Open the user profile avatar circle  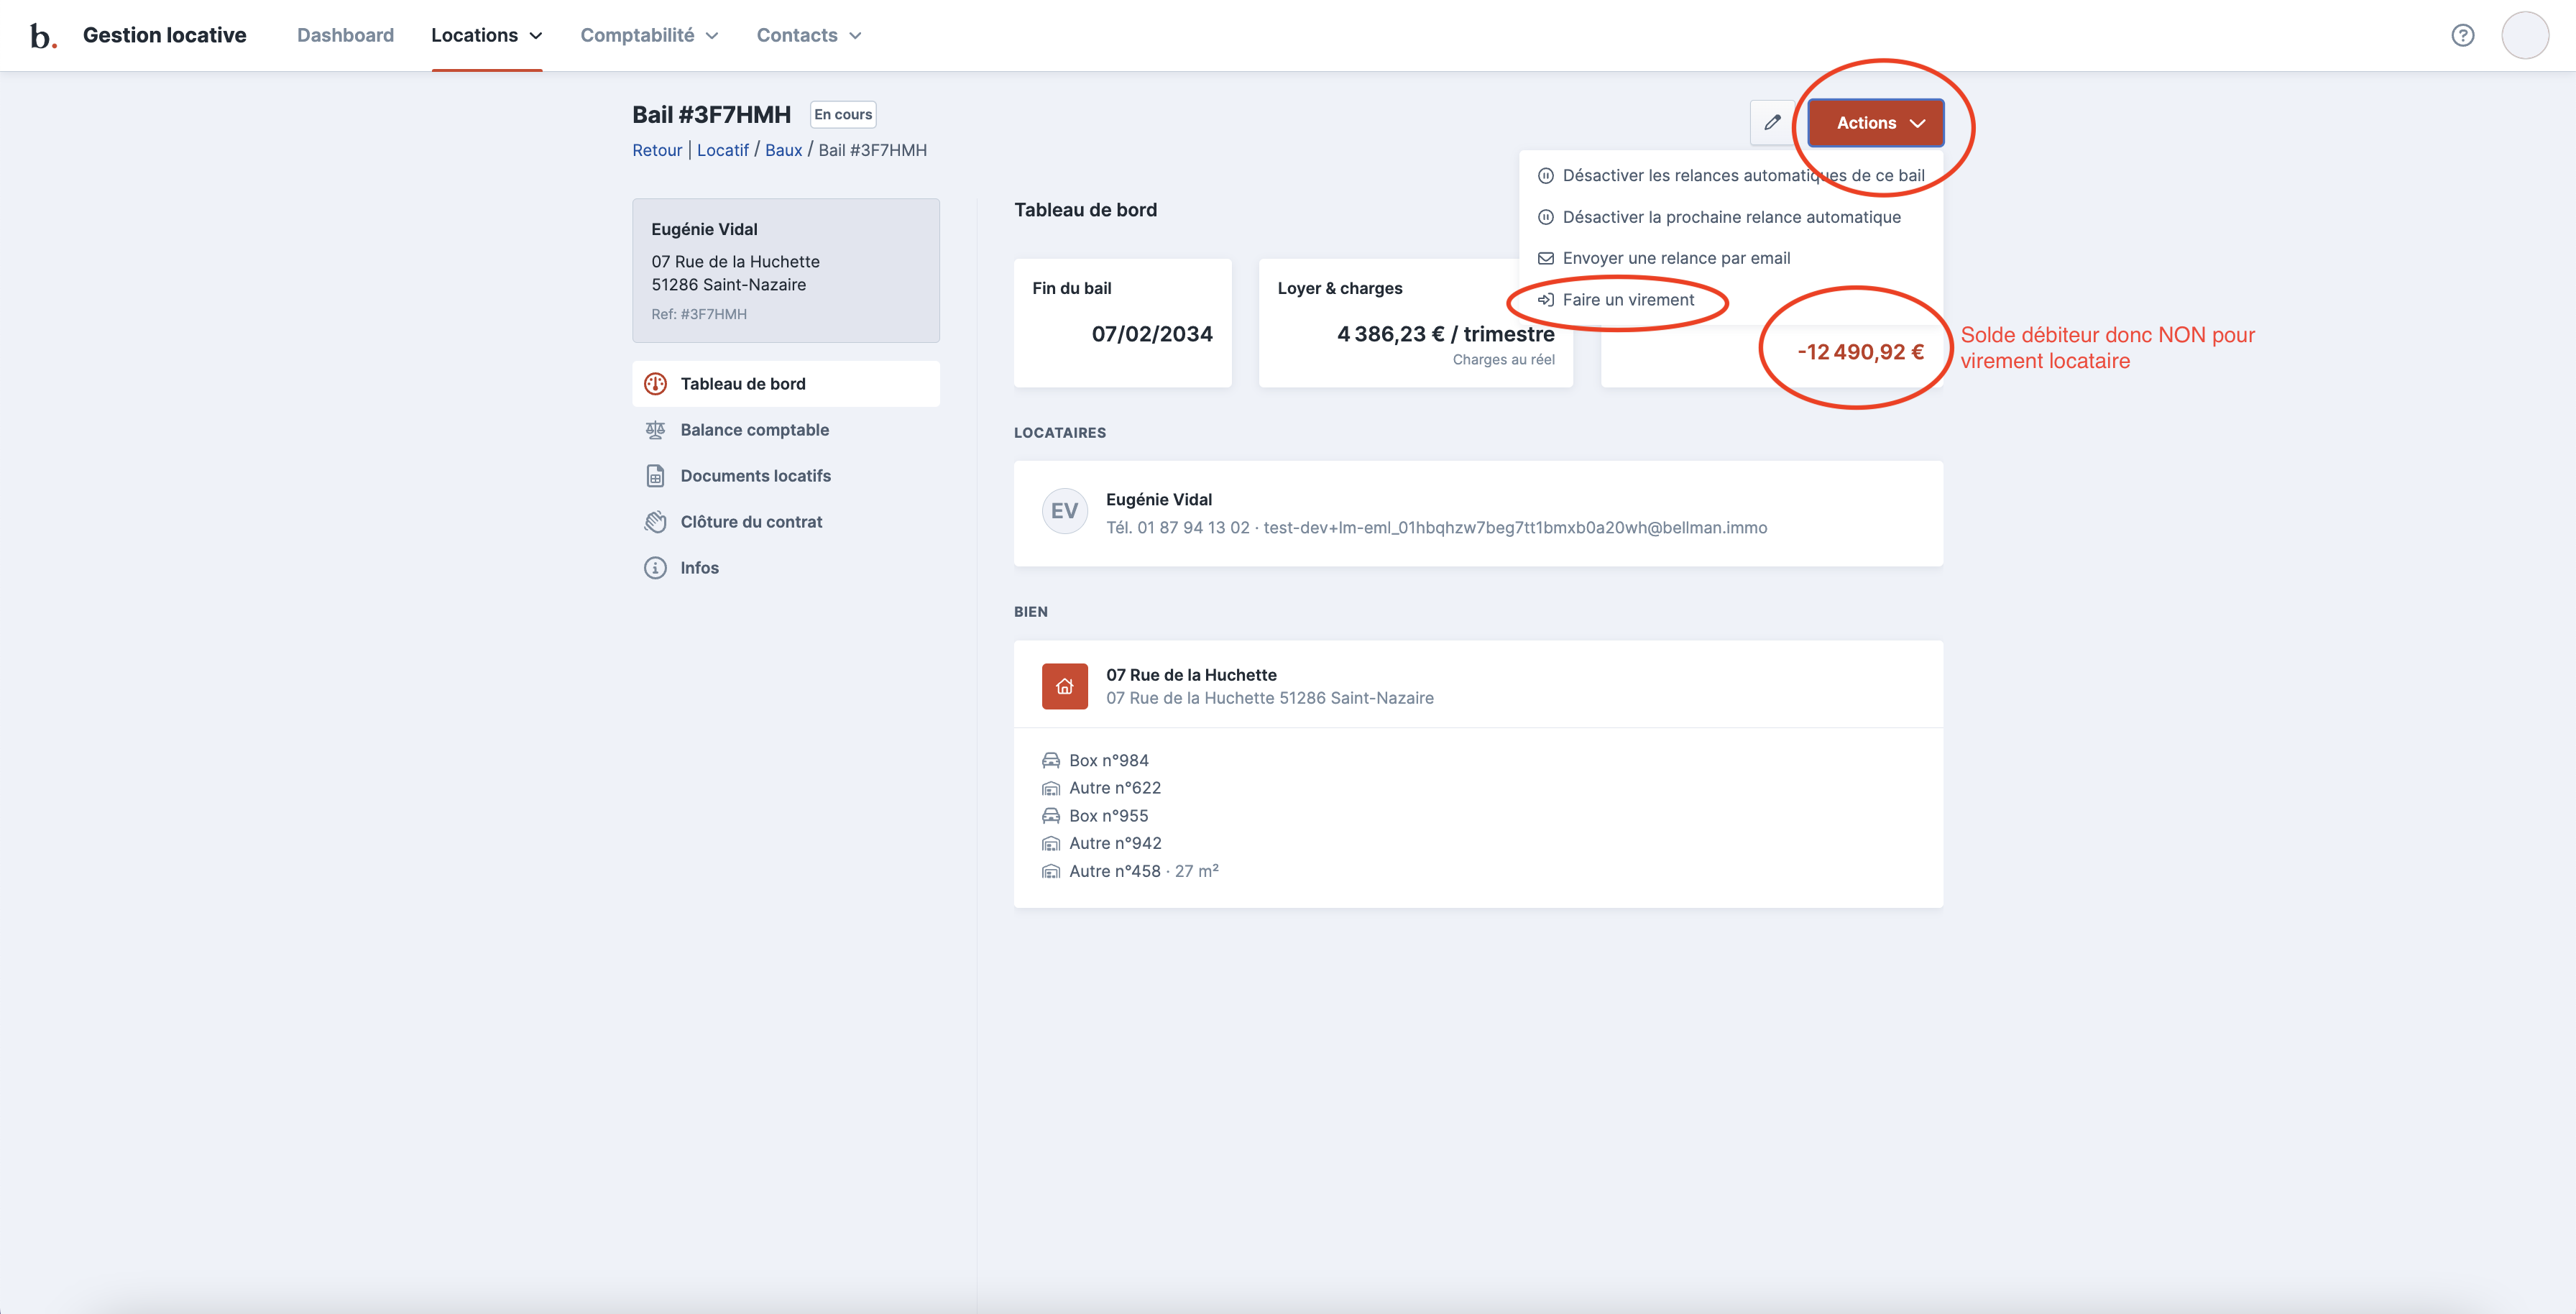[x=2524, y=35]
